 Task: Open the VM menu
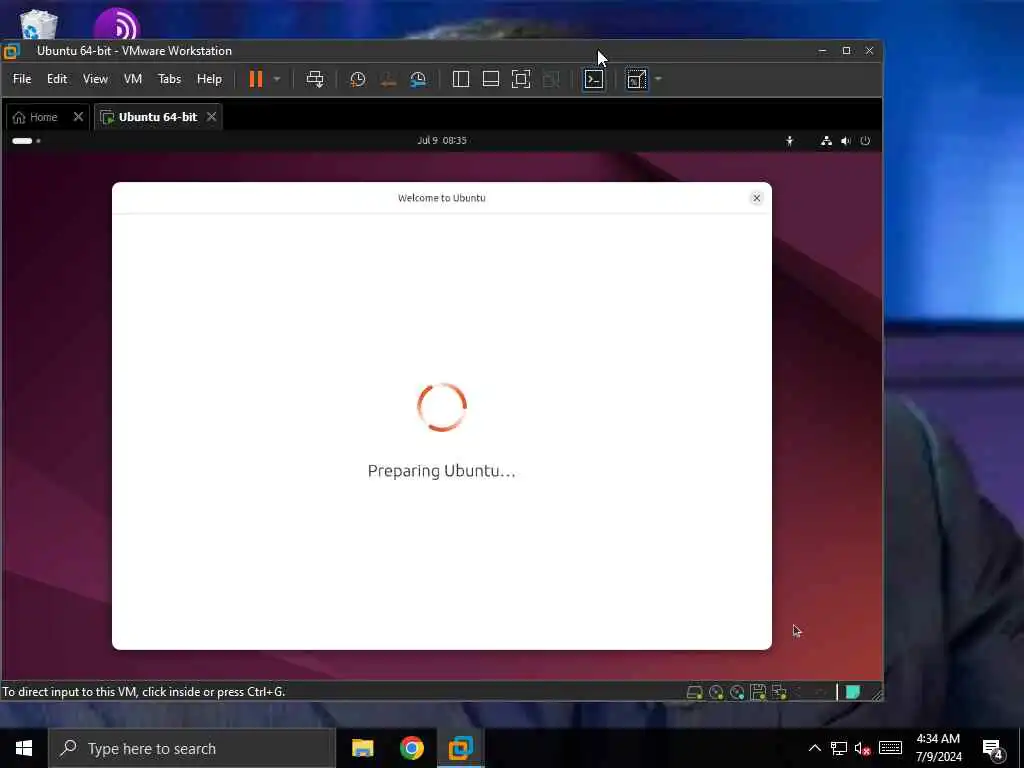[133, 79]
